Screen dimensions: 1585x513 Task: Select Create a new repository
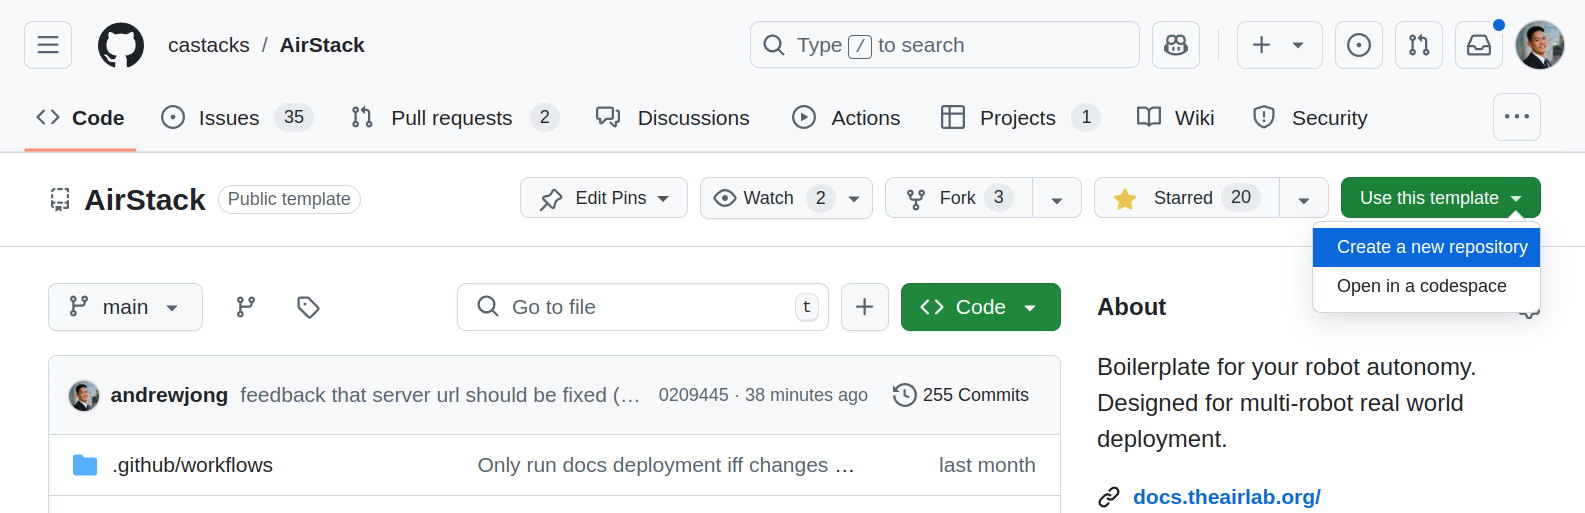(1431, 247)
